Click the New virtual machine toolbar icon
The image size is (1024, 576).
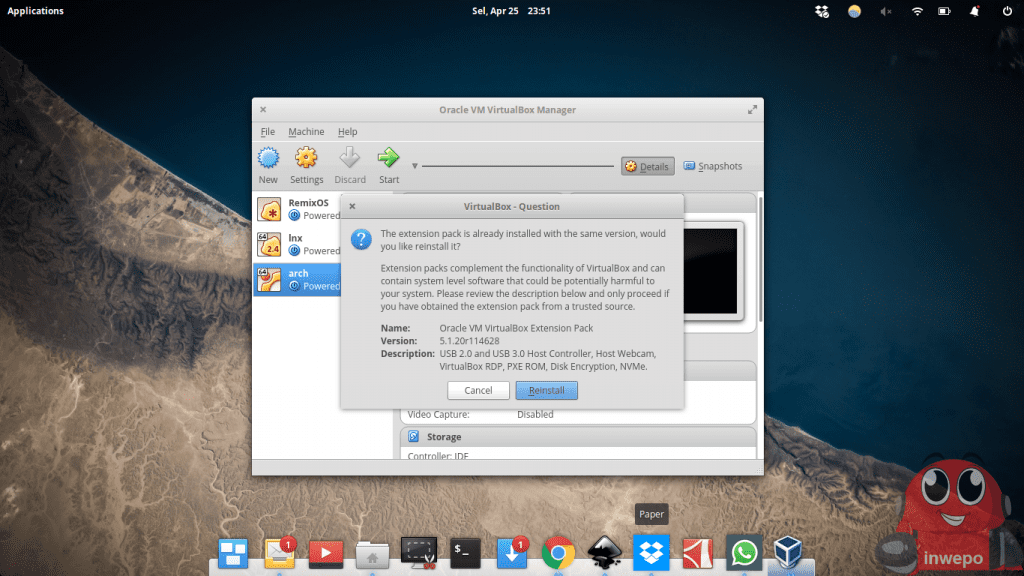coord(268,159)
